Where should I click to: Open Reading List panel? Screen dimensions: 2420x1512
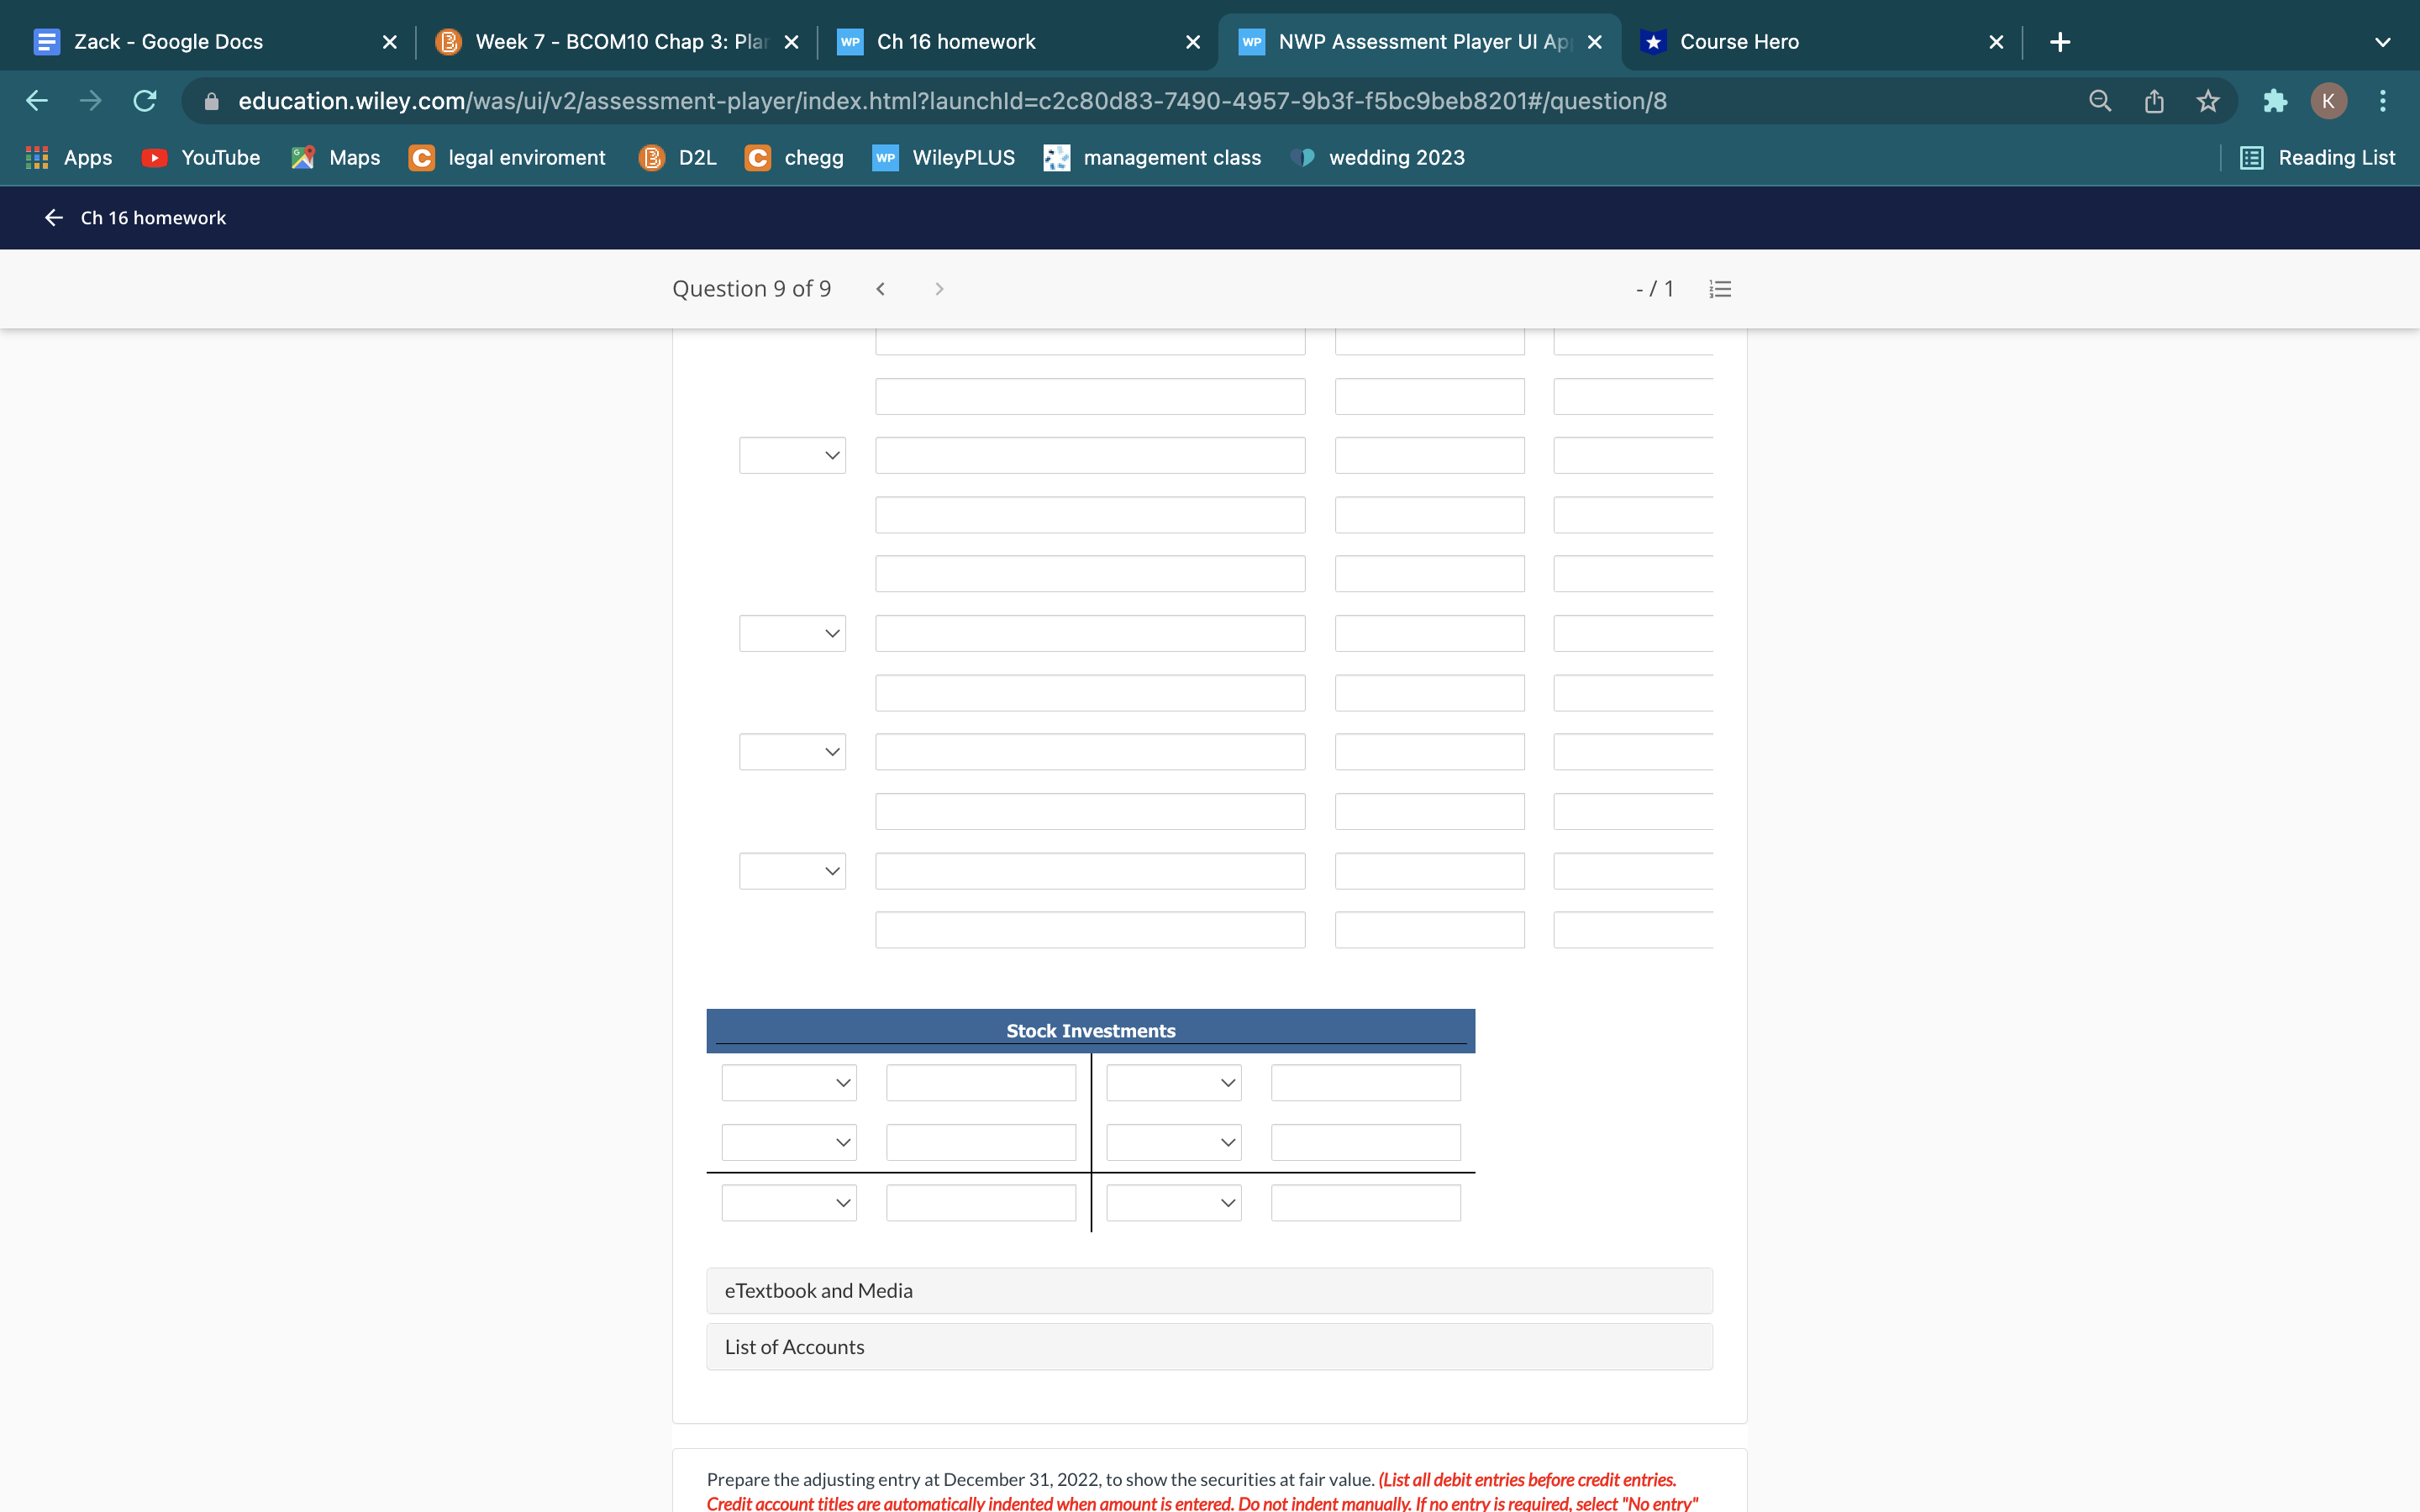(x=2318, y=158)
